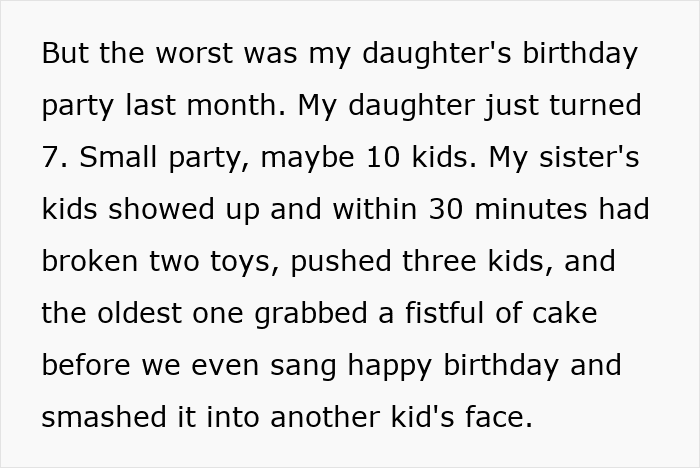Click the word "sister's"
The width and height of the screenshot is (700, 468).
[595, 157]
